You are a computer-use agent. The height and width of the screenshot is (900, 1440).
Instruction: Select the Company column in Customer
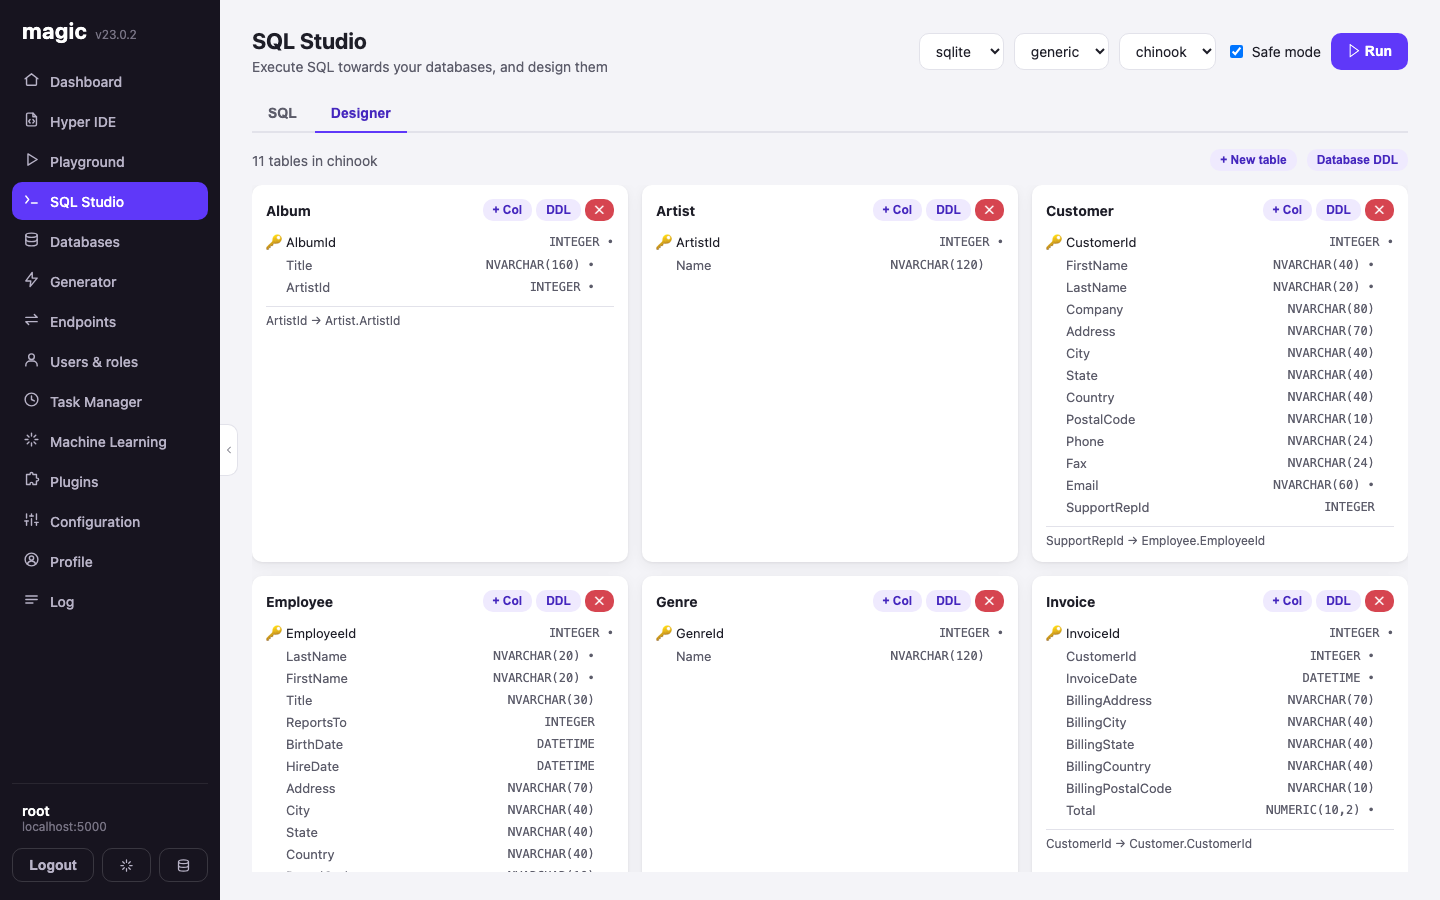pos(1220,309)
